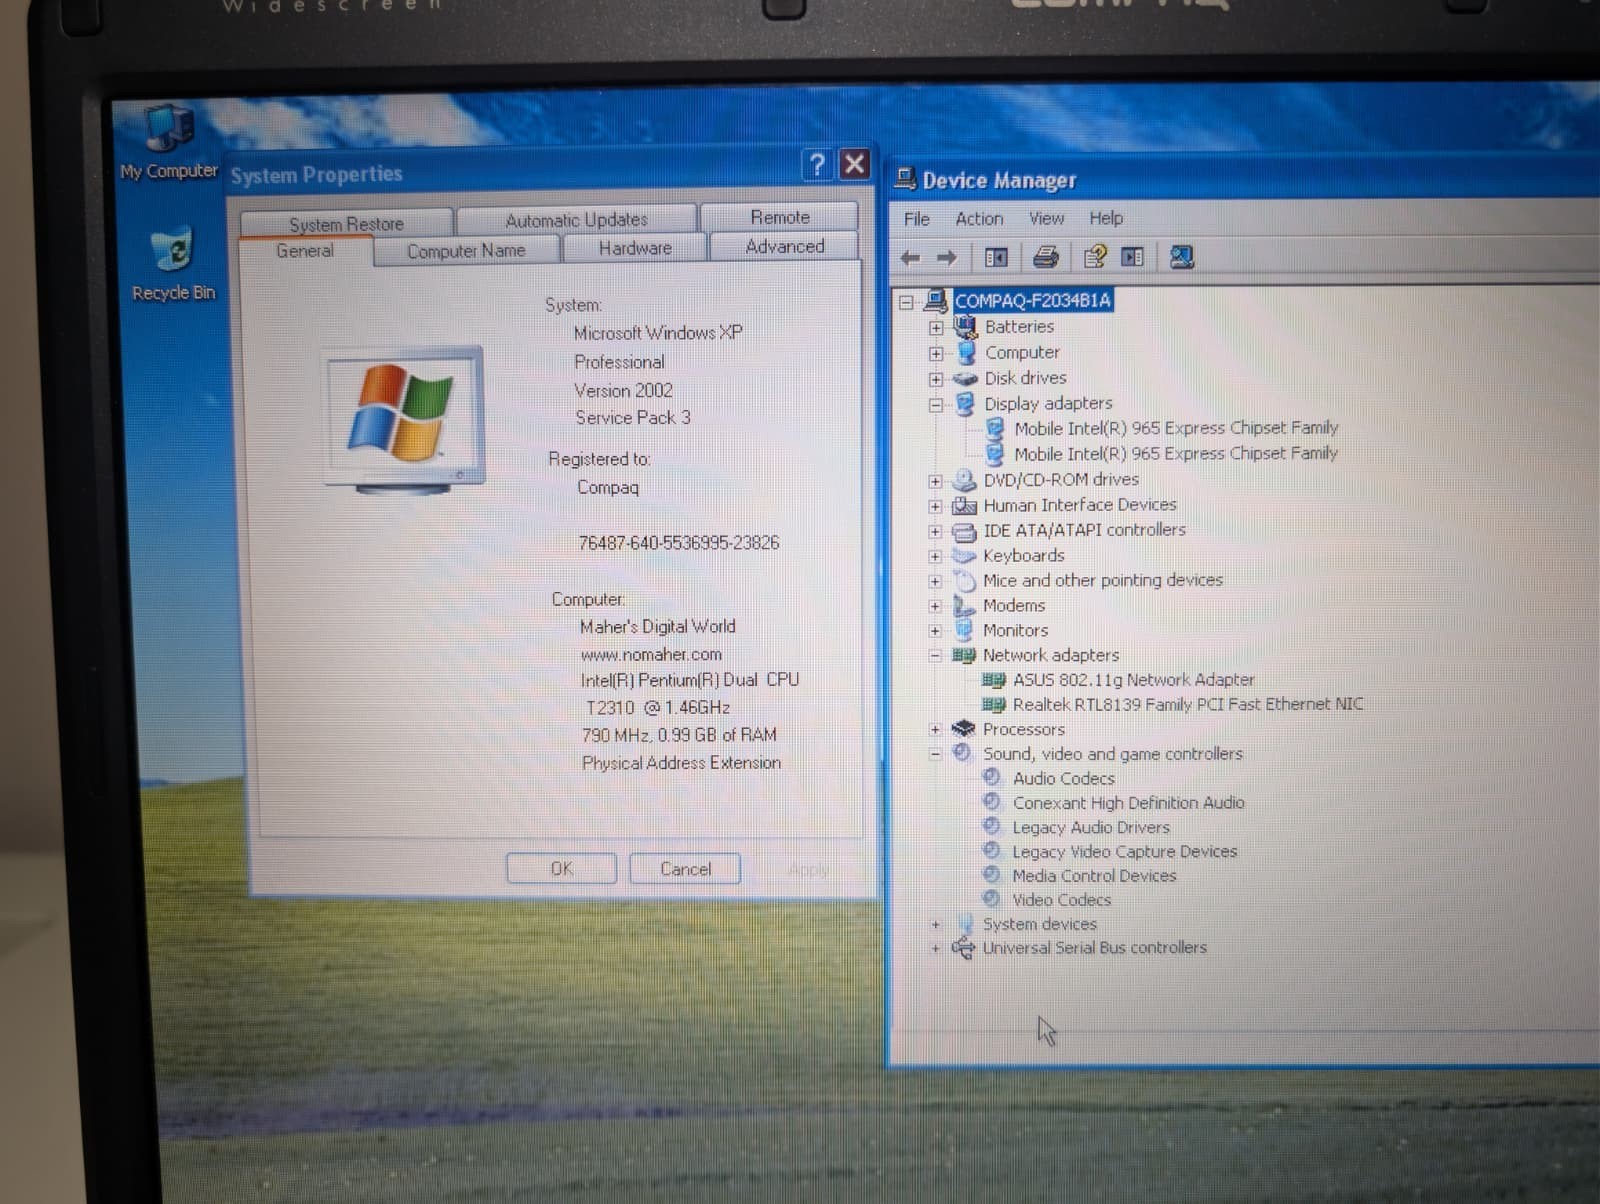This screenshot has width=1600, height=1204.
Task: Collapse Sound, video and game controllers node
Action: click(935, 755)
